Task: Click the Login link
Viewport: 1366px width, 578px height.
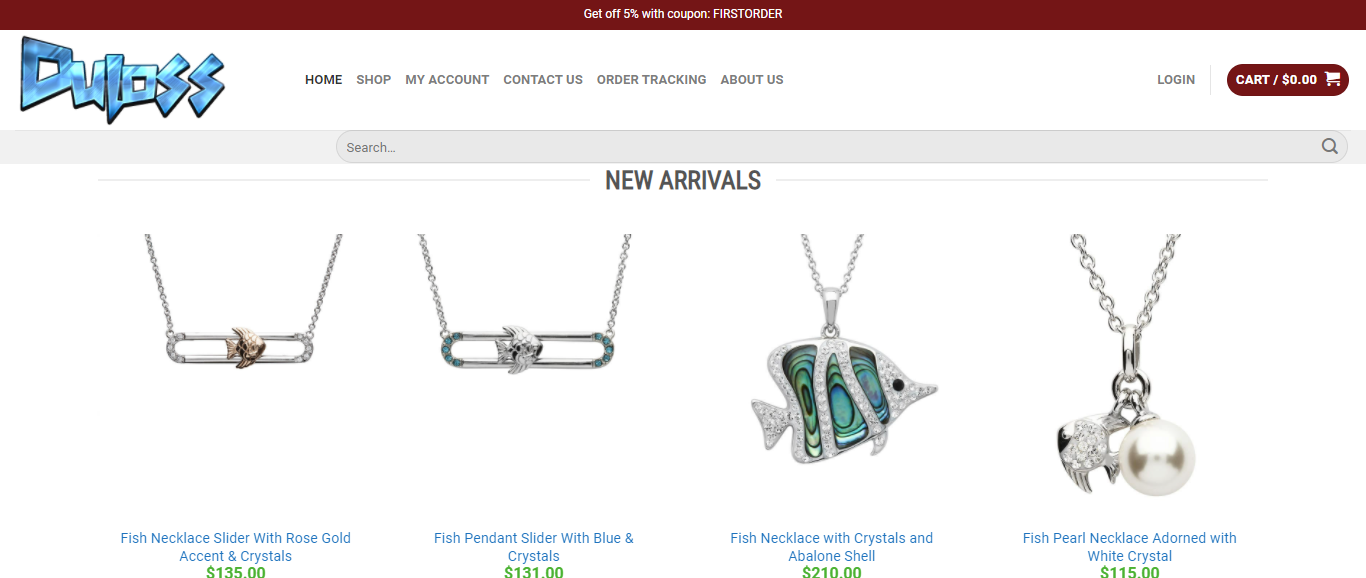Action: click(x=1176, y=80)
